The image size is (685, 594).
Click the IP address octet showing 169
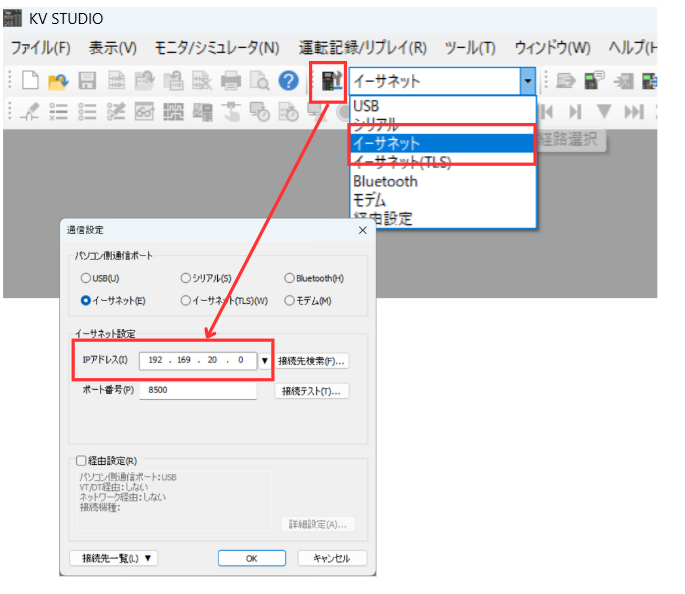pyautogui.click(x=183, y=360)
